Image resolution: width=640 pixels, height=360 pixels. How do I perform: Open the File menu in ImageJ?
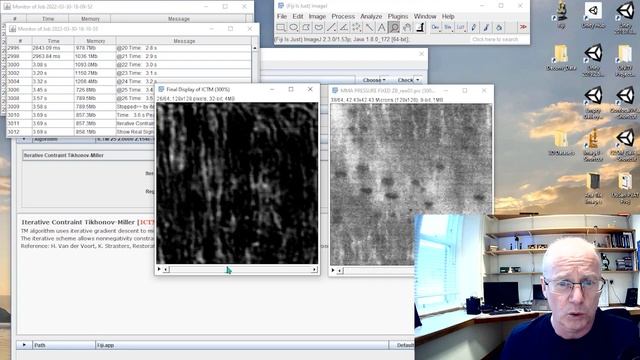(x=282, y=16)
